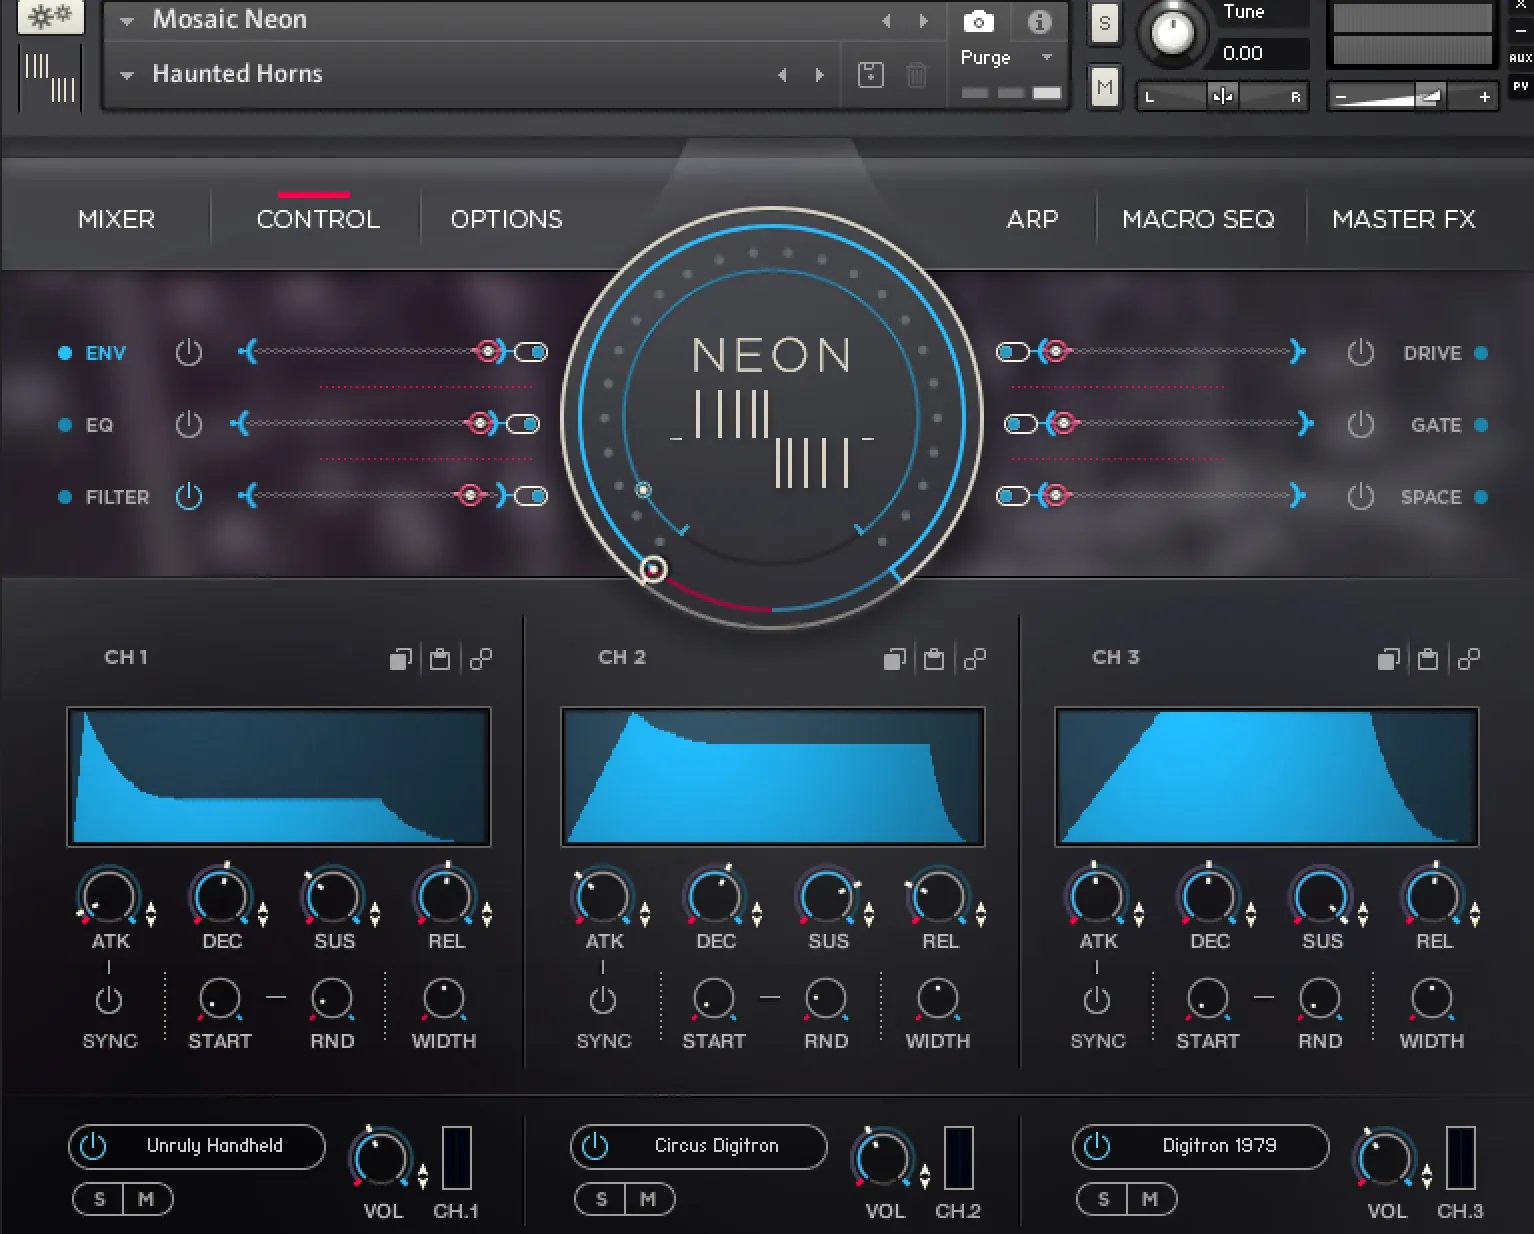The image size is (1534, 1234).
Task: Switch to the MIXER tab
Action: [x=116, y=219]
